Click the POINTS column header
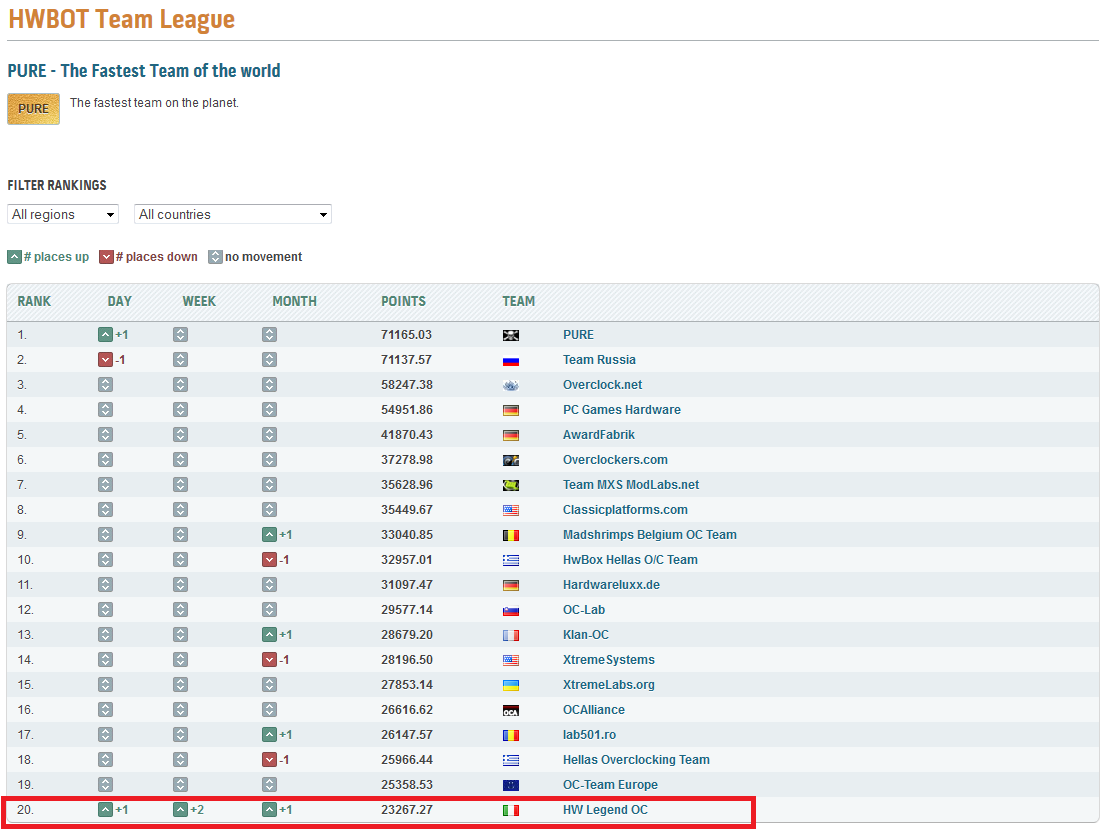The image size is (1110, 829). point(404,302)
